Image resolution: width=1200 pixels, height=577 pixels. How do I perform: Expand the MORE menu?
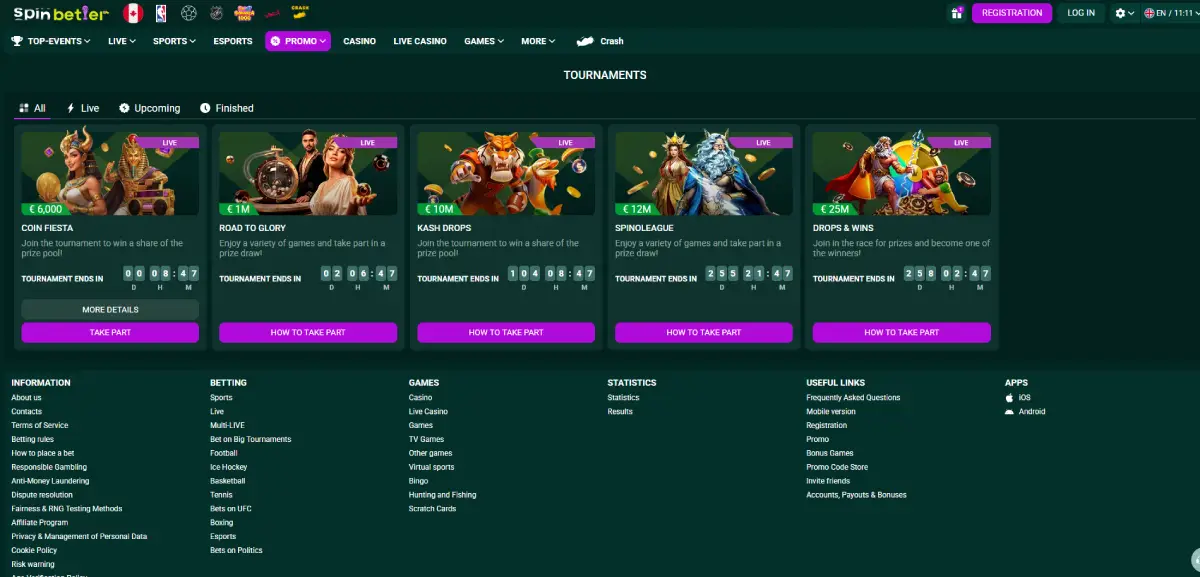click(x=538, y=41)
